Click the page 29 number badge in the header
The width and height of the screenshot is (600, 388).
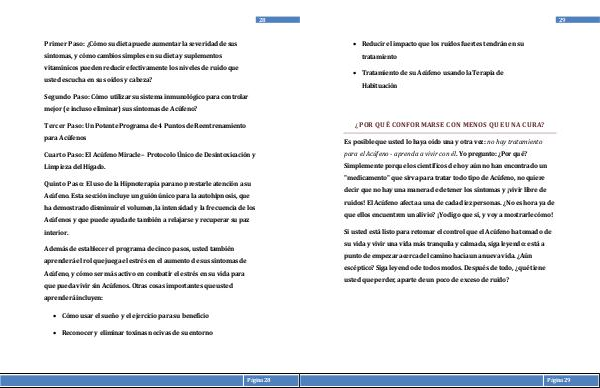point(578,20)
